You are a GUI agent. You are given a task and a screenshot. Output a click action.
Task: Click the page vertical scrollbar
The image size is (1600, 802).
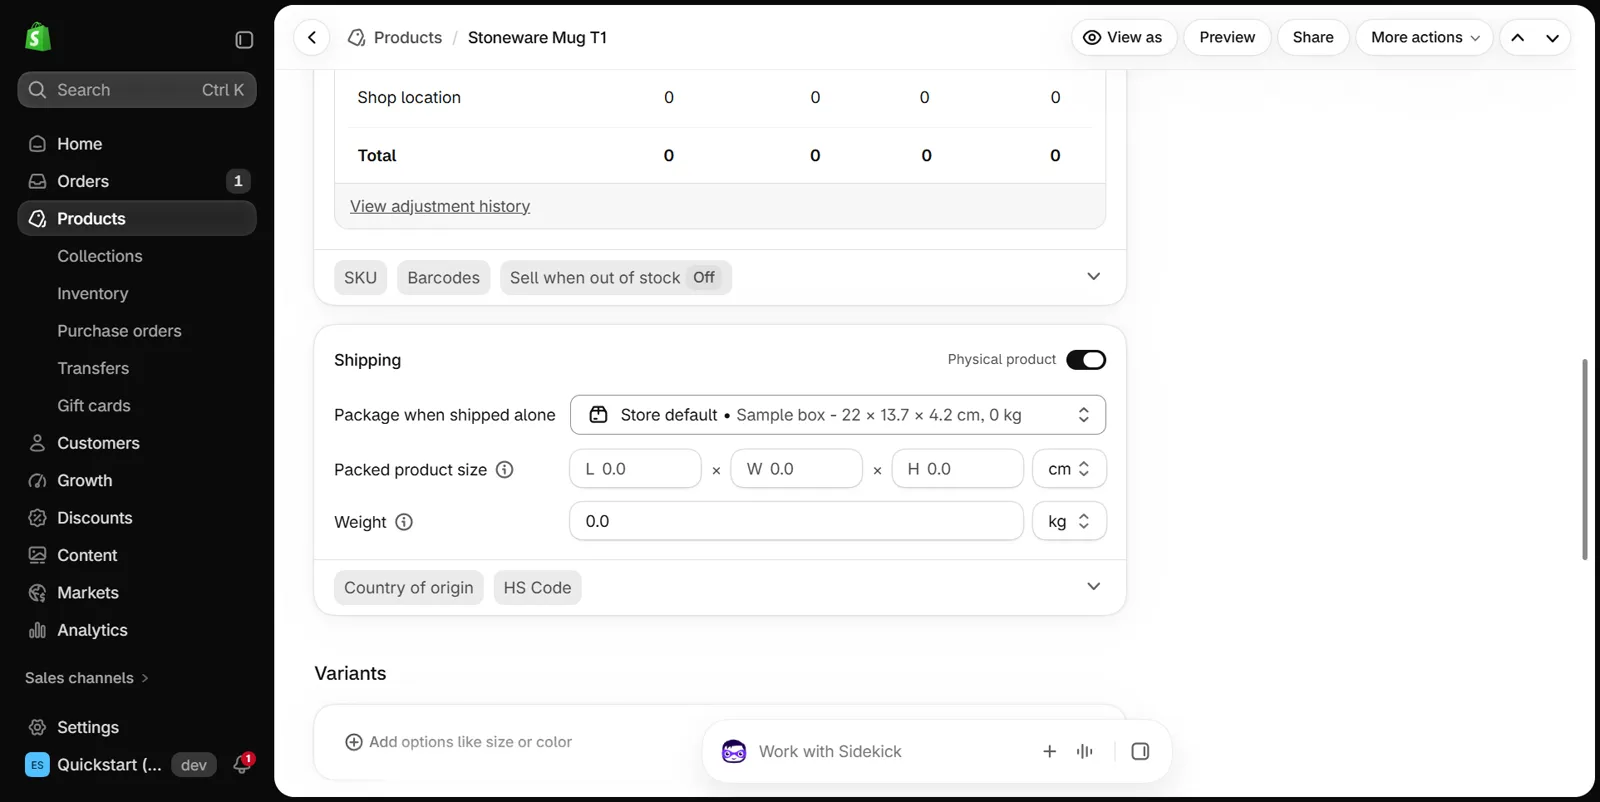coord(1585,460)
